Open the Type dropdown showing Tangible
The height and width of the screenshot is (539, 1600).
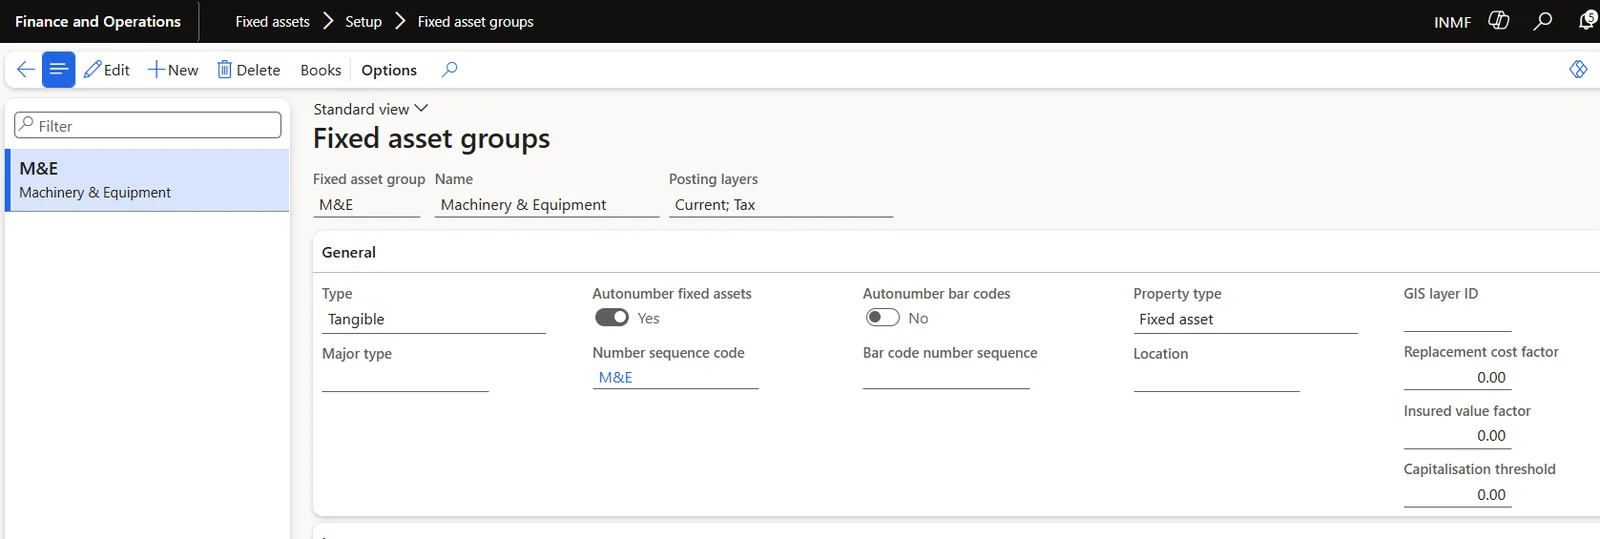(x=434, y=319)
